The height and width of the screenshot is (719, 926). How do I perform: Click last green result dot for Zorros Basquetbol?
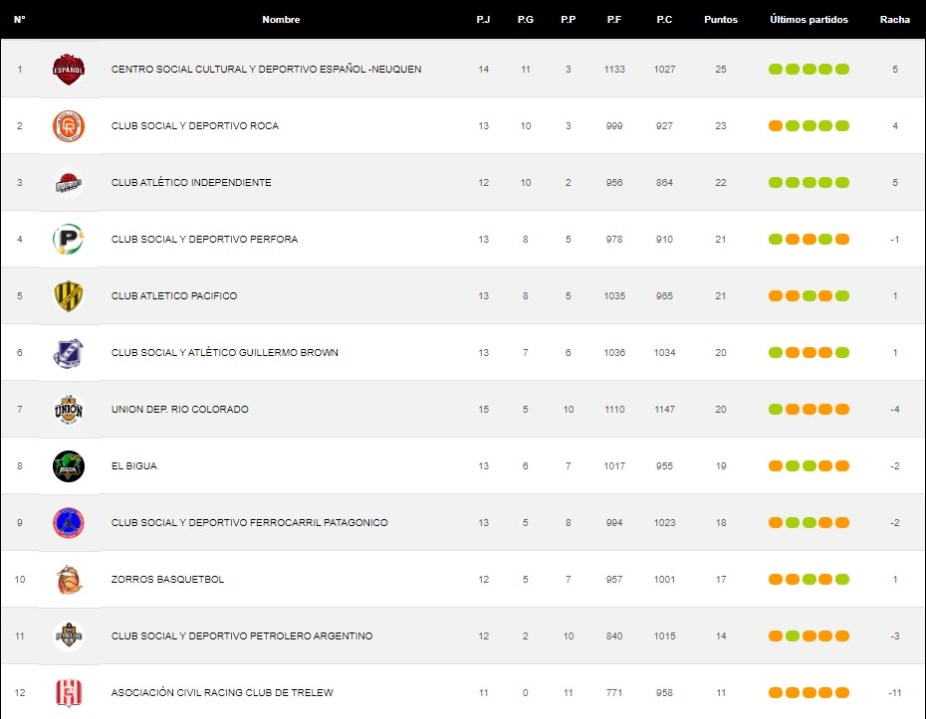(842, 580)
